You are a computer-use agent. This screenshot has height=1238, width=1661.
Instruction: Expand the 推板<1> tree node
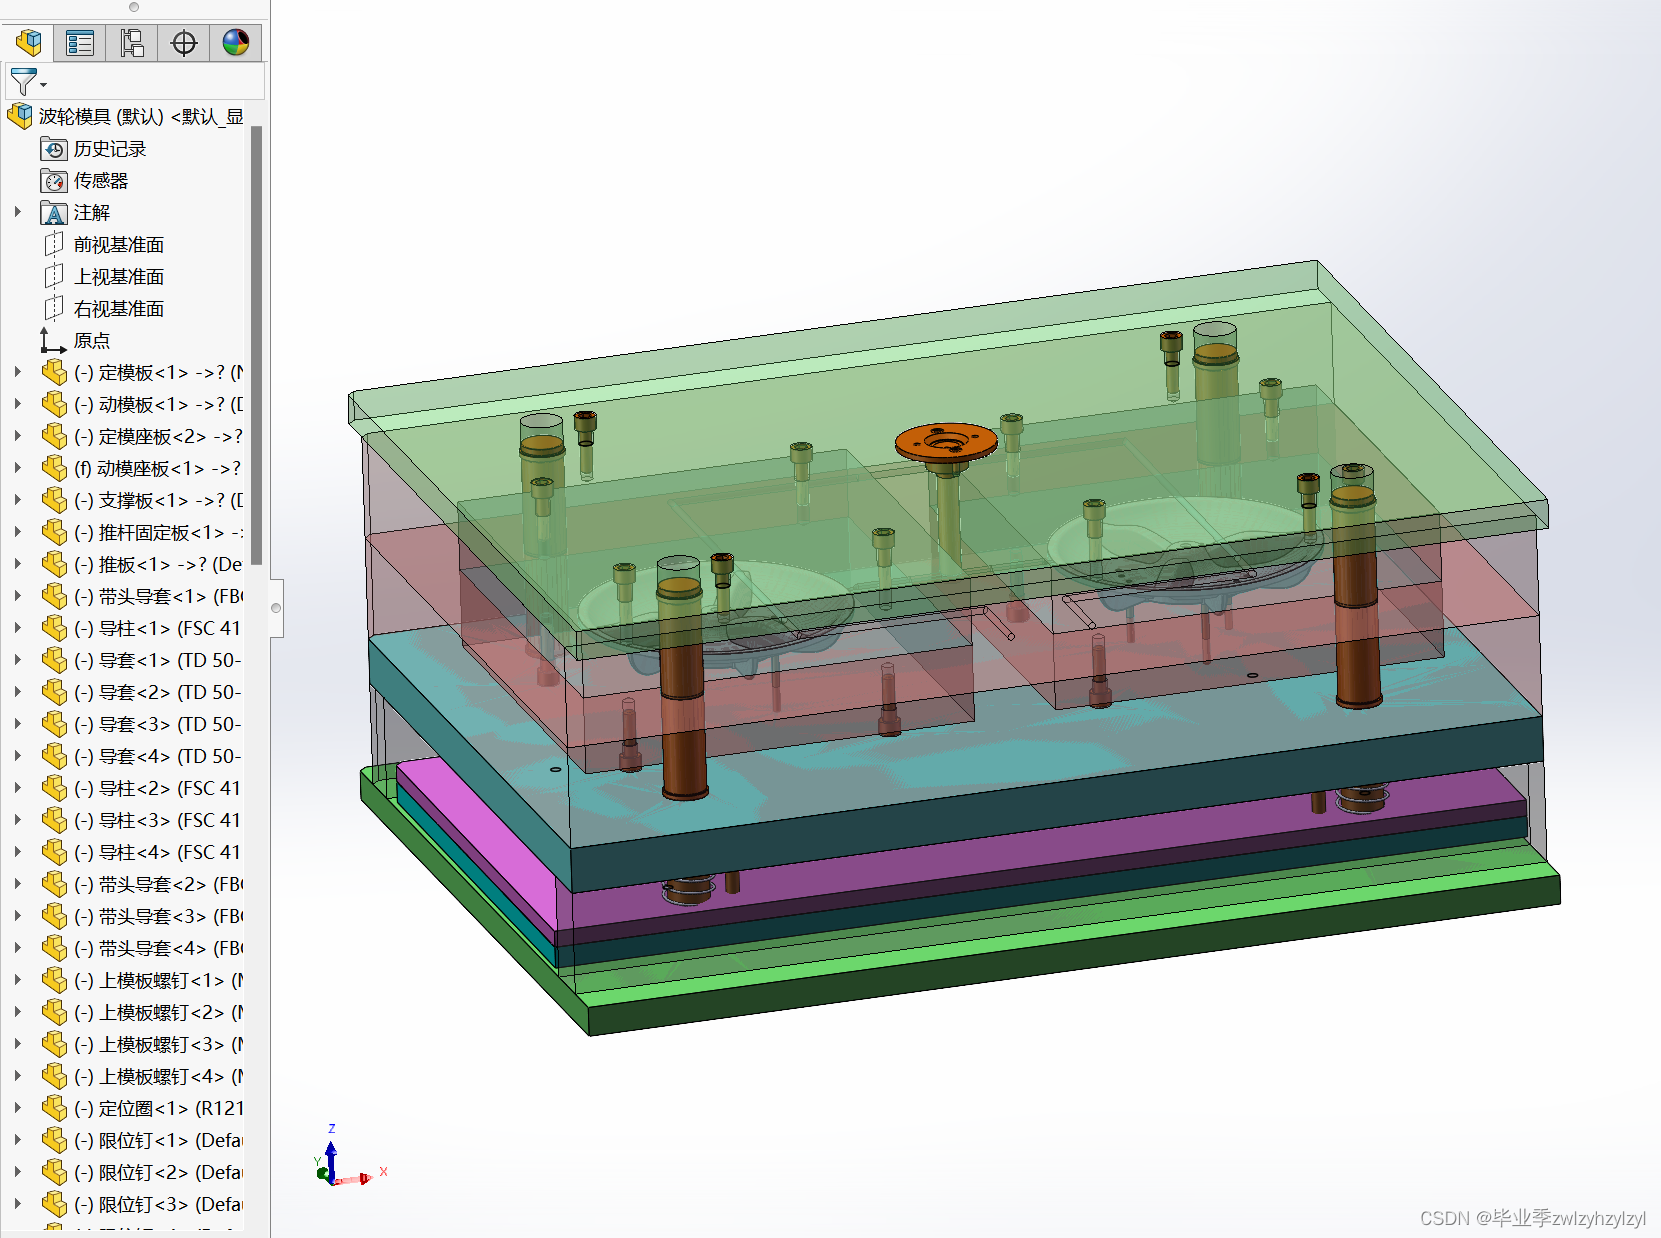pyautogui.click(x=17, y=564)
